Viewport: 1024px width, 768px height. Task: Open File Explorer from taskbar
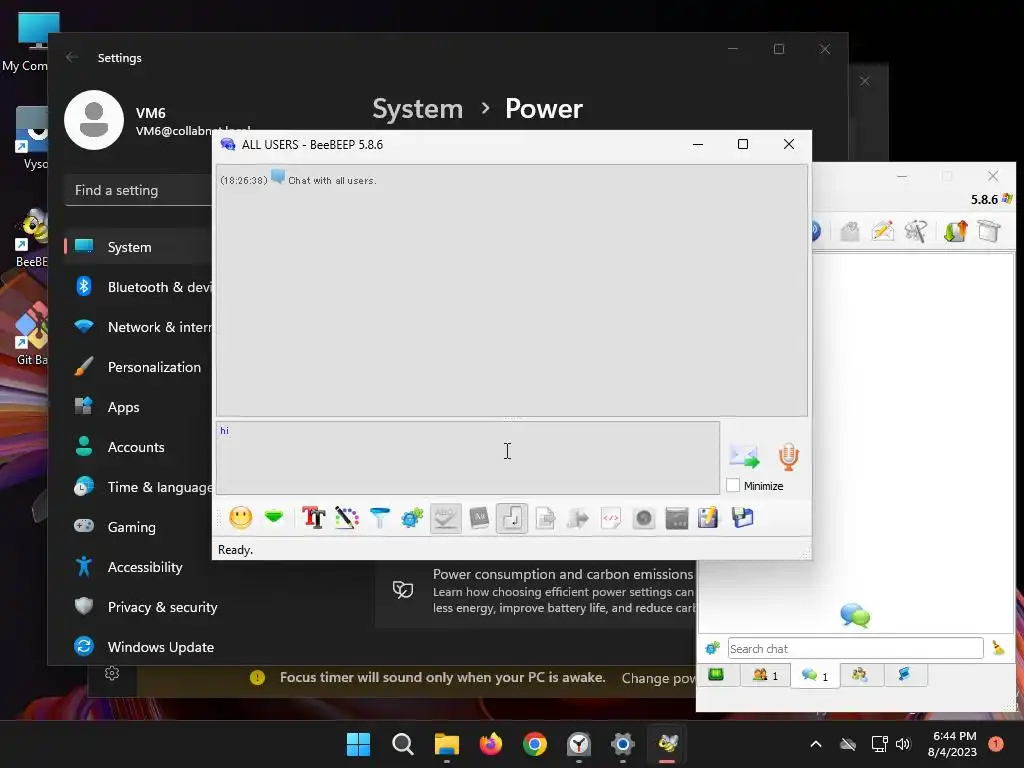(447, 744)
